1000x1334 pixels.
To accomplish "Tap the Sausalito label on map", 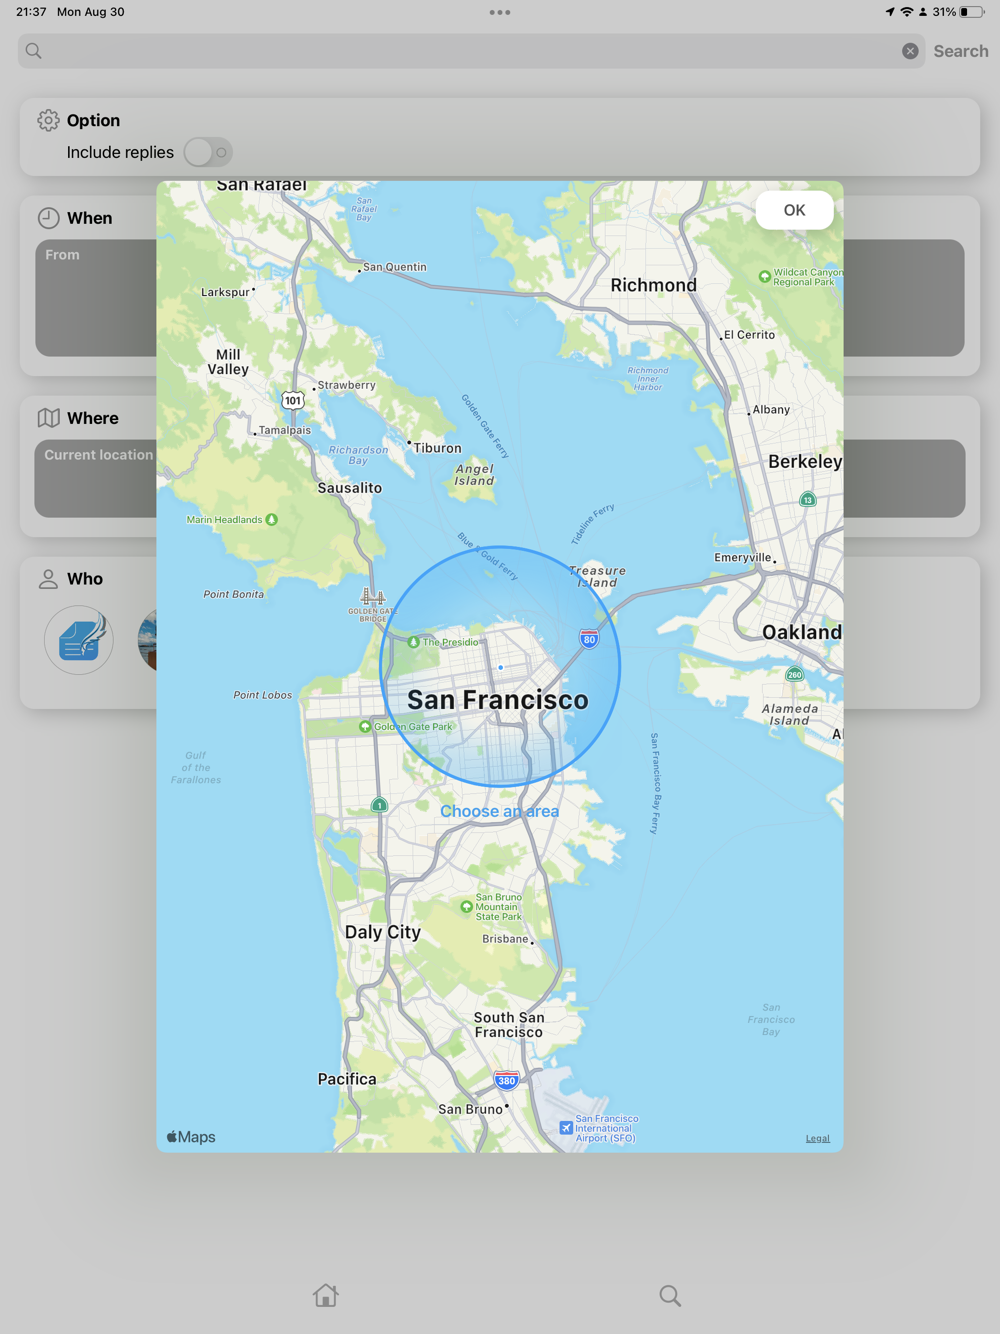I will click(350, 488).
